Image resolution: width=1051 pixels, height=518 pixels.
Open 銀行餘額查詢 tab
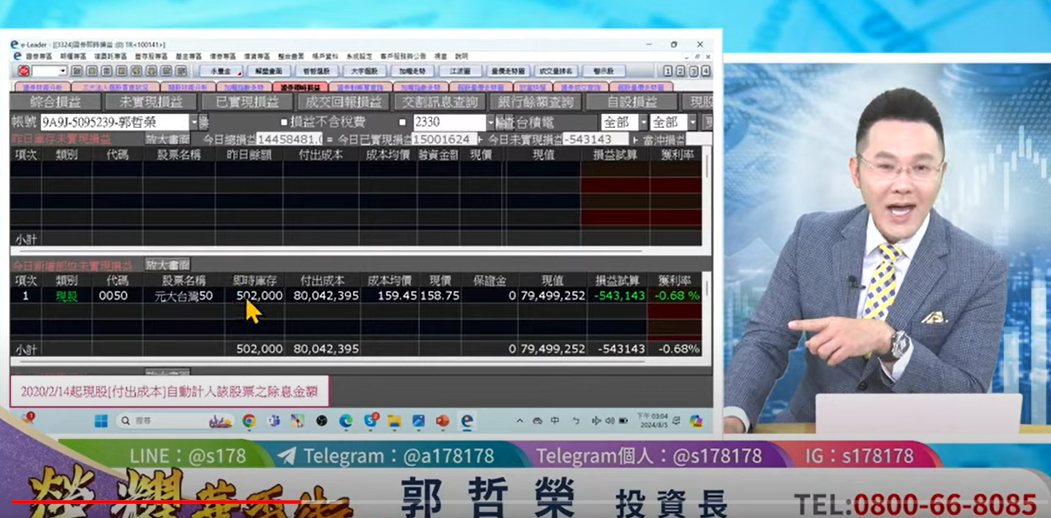535,102
